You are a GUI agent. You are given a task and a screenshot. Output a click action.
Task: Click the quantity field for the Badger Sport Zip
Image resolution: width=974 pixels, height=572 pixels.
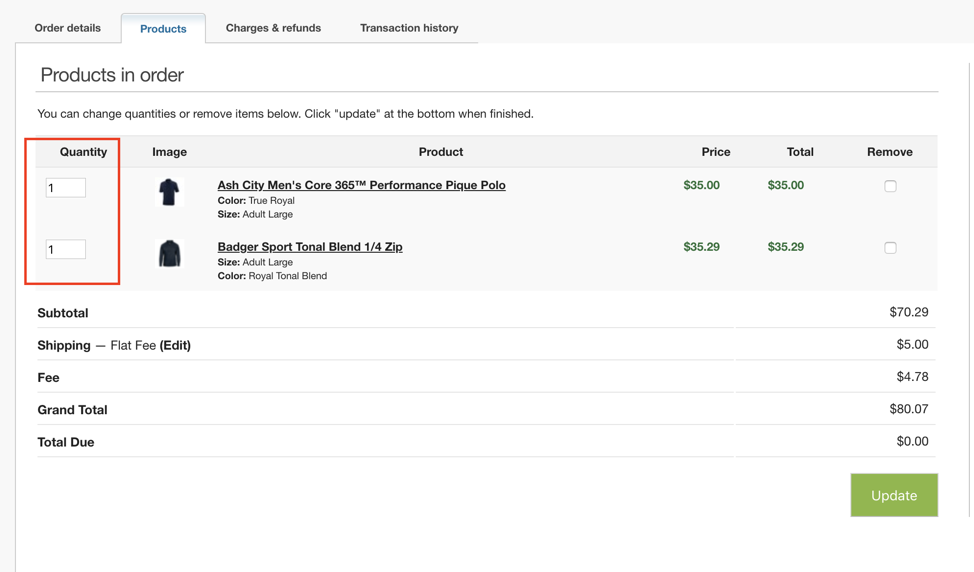tap(66, 250)
